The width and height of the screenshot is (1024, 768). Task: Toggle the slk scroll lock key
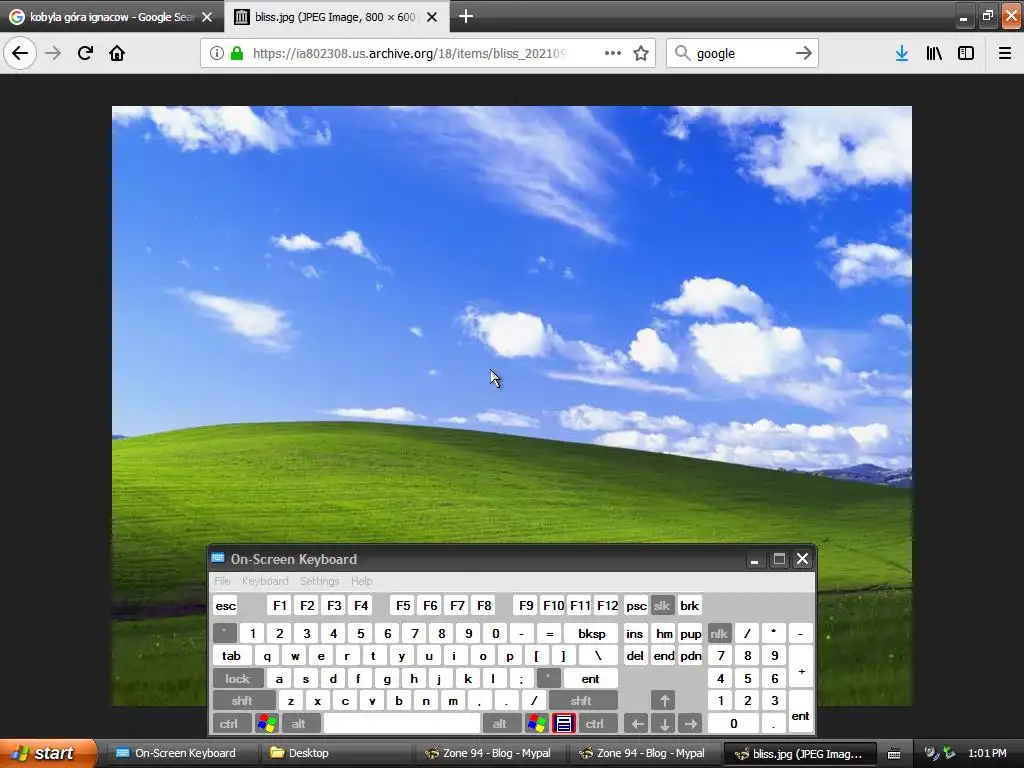[662, 605]
